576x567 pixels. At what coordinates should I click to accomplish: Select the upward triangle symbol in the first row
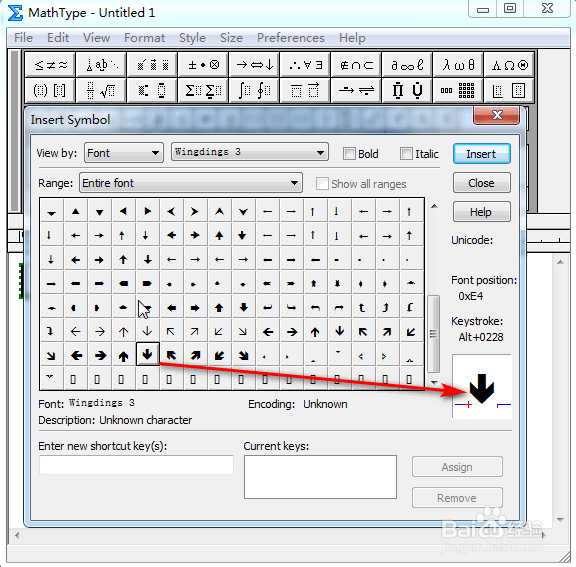tap(76, 211)
